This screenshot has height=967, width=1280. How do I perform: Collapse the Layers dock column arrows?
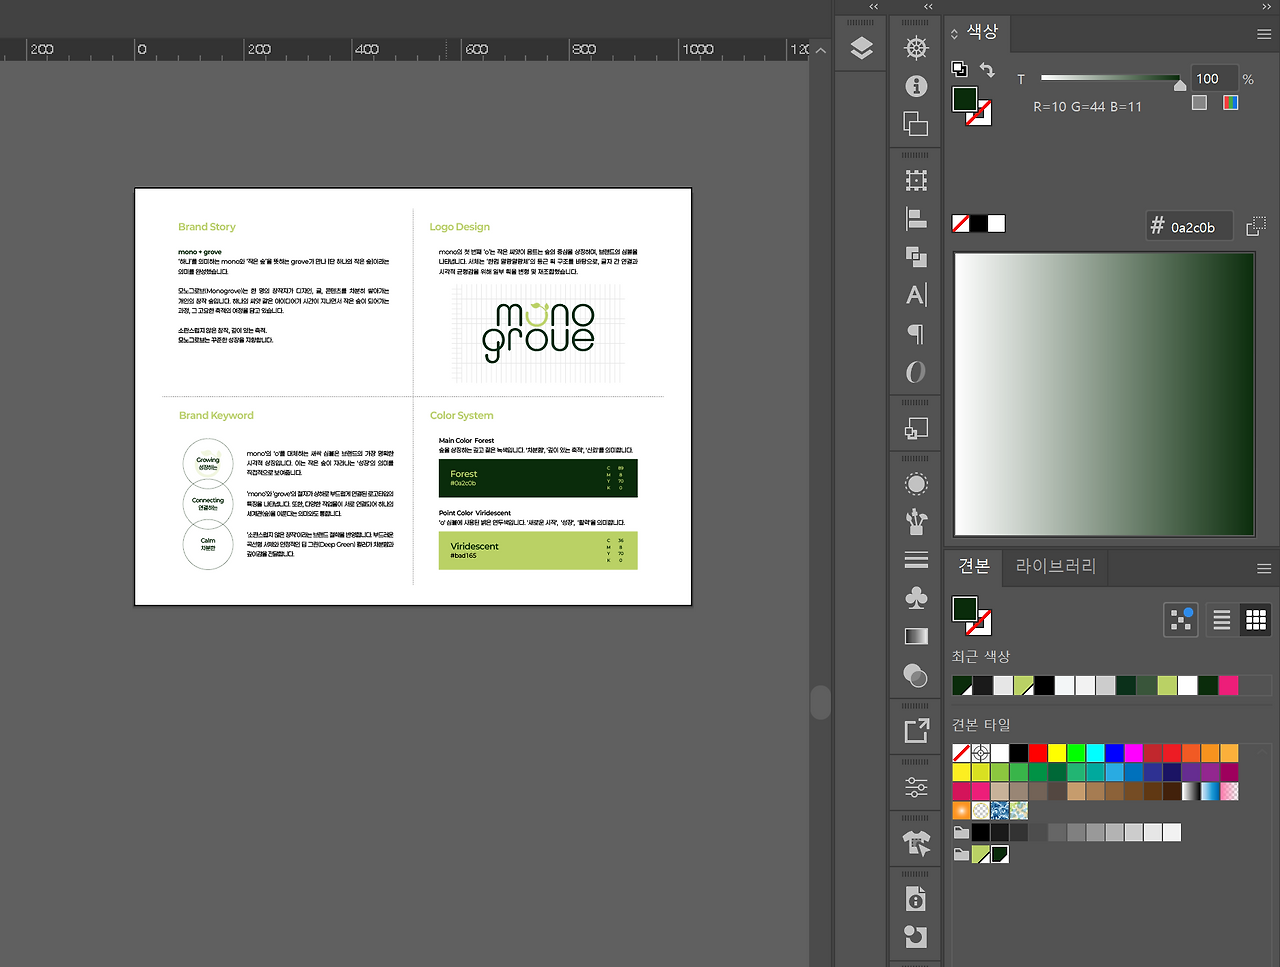click(x=873, y=7)
